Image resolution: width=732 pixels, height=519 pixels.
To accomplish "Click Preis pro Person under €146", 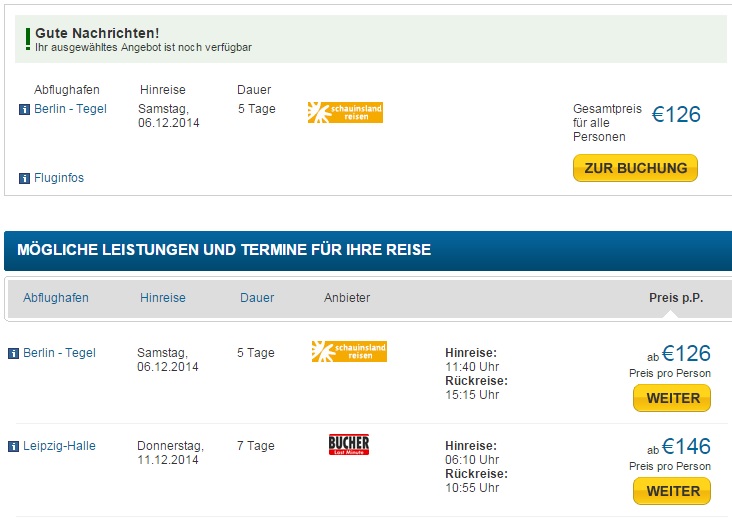I will pyautogui.click(x=670, y=466).
